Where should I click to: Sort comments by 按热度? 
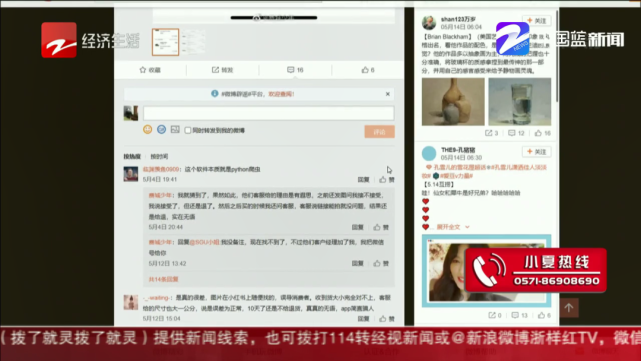tap(132, 157)
